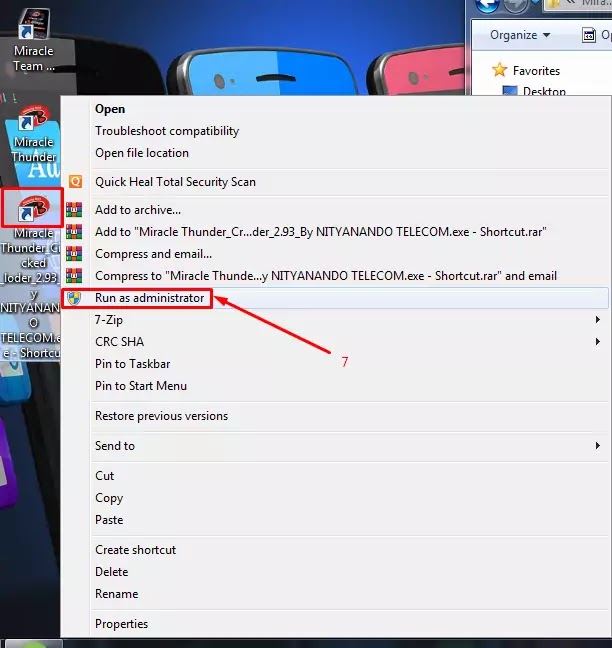Click Favorites in Explorer navigation pane
This screenshot has height=648, width=612.
(x=536, y=71)
